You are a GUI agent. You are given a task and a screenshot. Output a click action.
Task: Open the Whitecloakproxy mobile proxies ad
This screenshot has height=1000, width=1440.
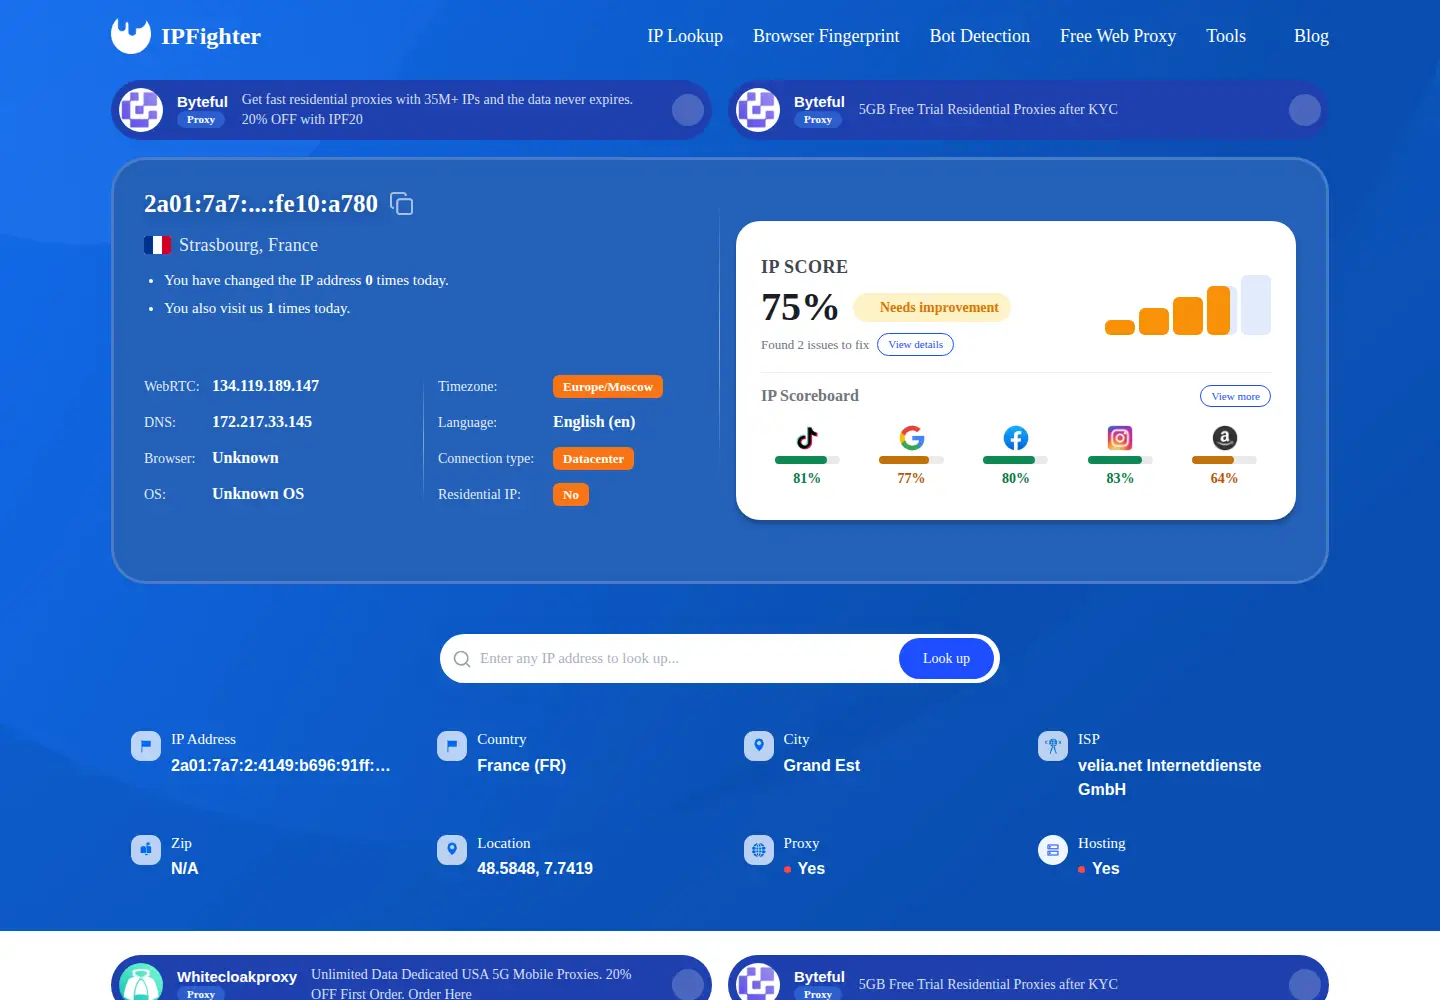[411, 978]
